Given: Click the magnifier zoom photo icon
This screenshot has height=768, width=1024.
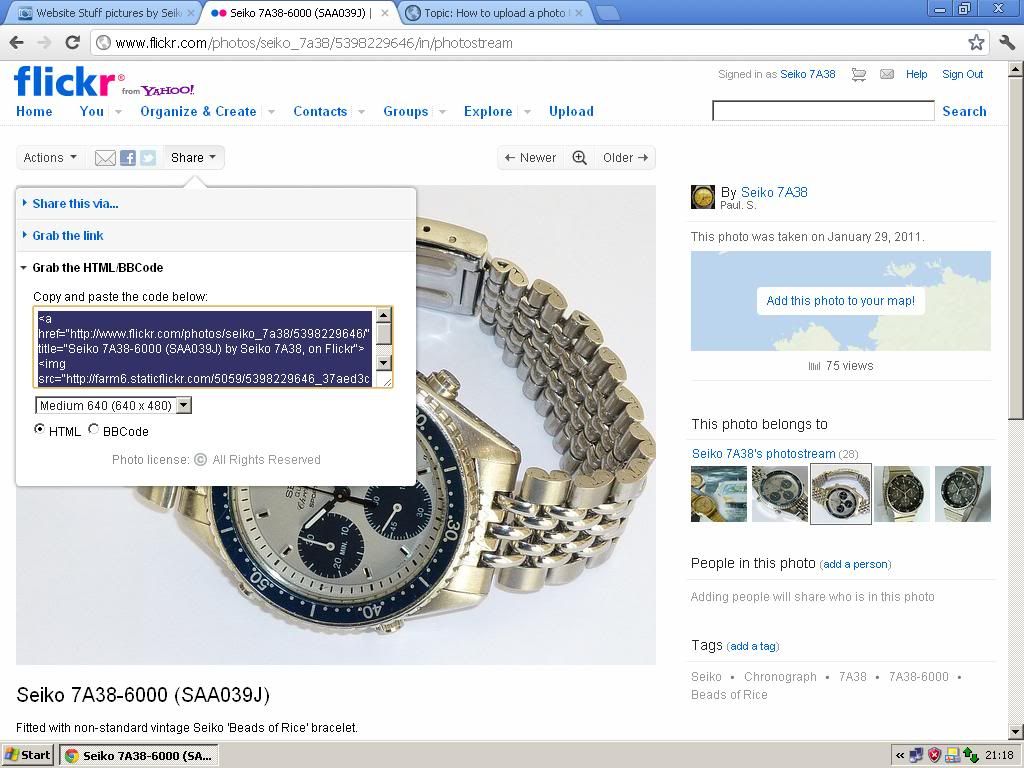Looking at the screenshot, I should pos(579,158).
